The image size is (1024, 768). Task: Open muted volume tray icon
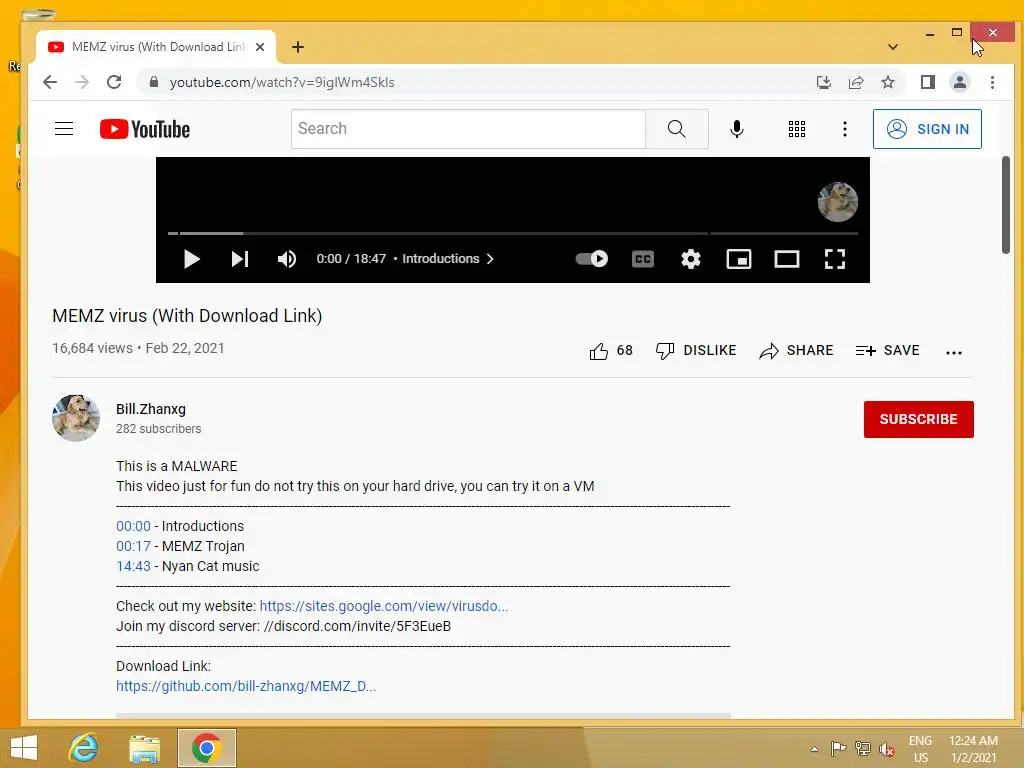pos(887,749)
